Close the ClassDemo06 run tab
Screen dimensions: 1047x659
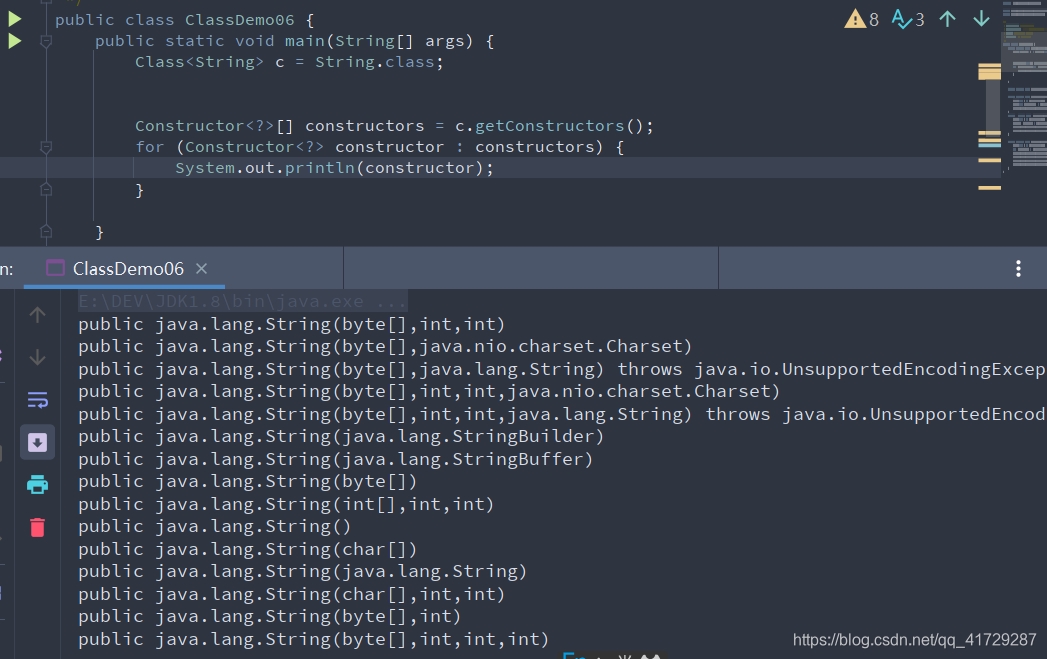[x=201, y=268]
